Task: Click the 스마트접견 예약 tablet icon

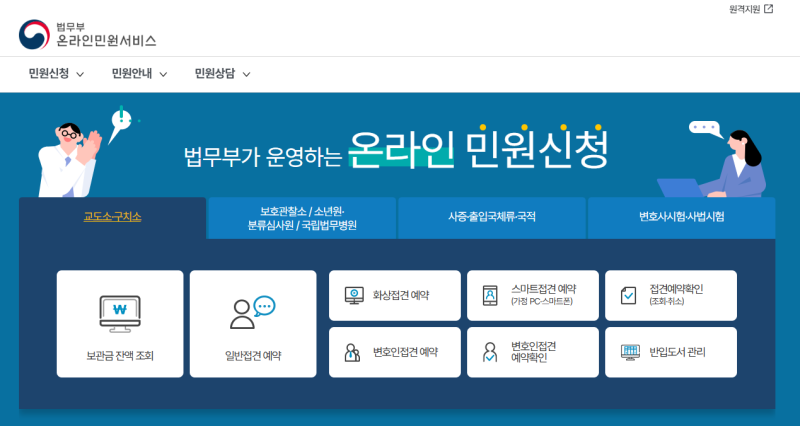Action: (490, 295)
